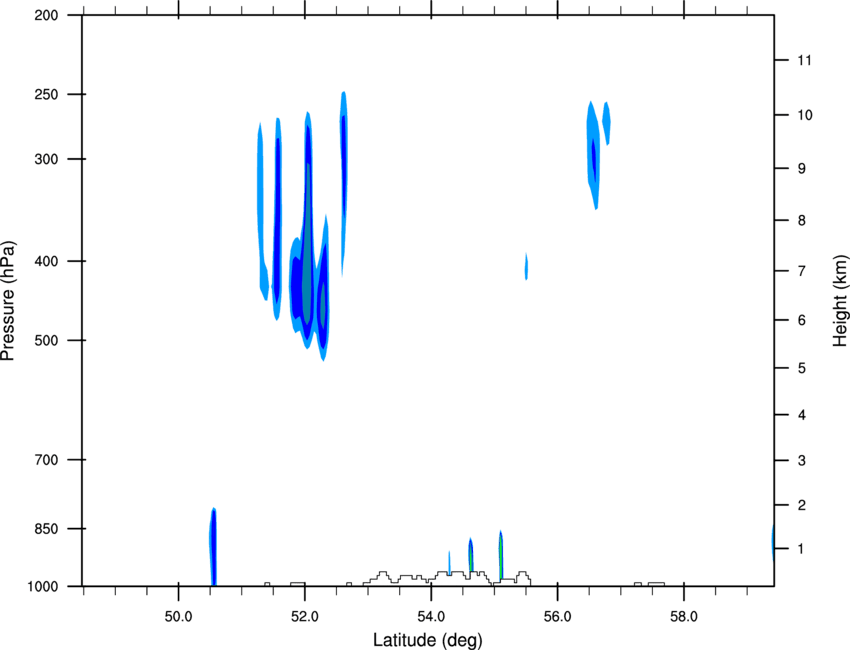
Task: Click the 200 pressure tick label
Action: [x=46, y=15]
